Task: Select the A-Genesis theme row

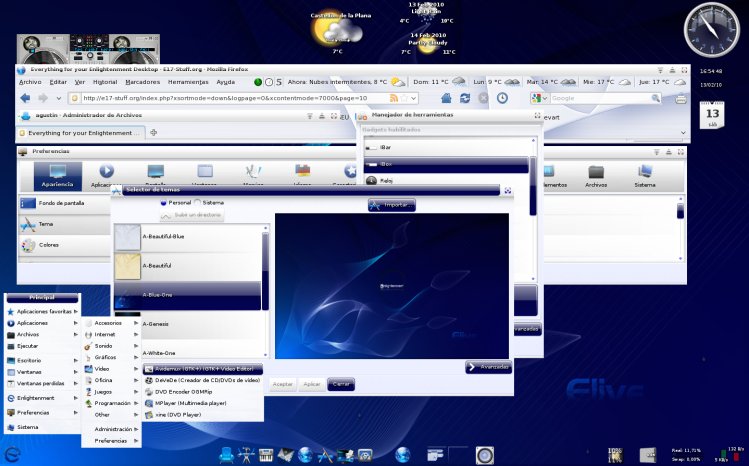Action: pos(188,325)
